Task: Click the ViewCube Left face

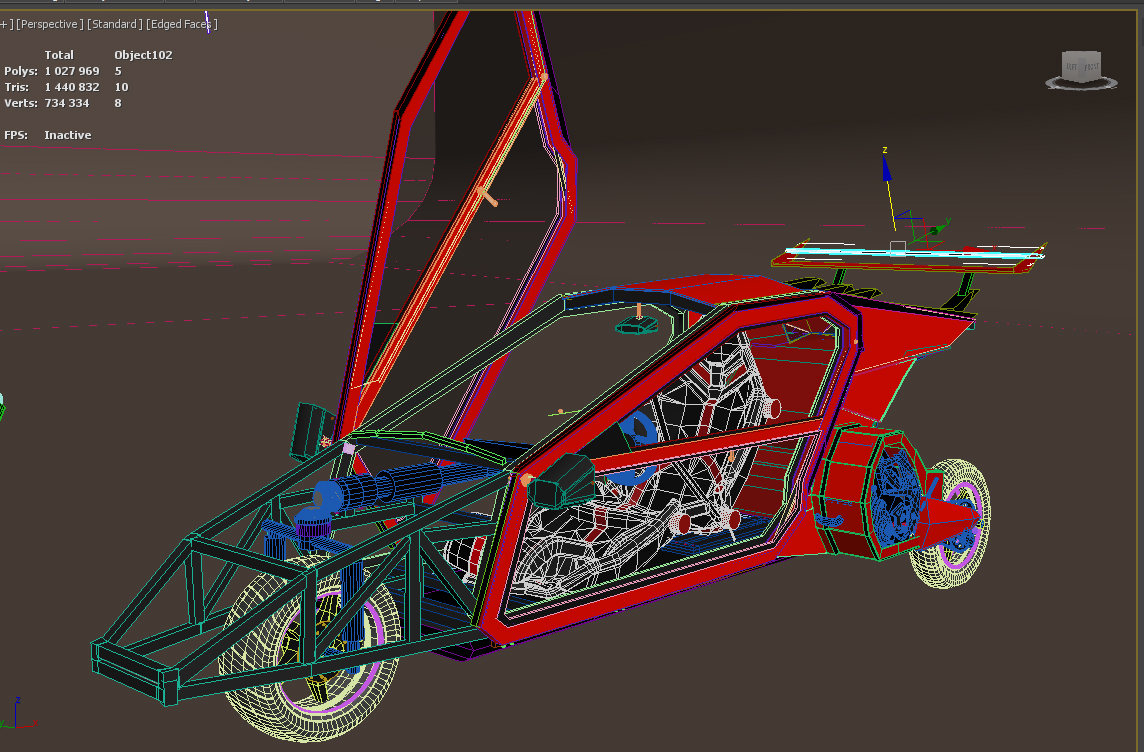Action: click(x=1071, y=67)
